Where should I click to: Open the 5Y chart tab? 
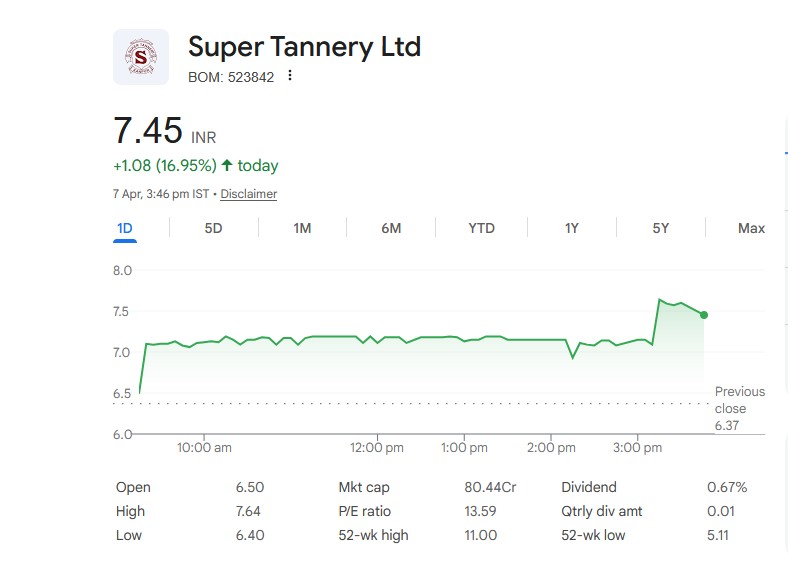[660, 228]
